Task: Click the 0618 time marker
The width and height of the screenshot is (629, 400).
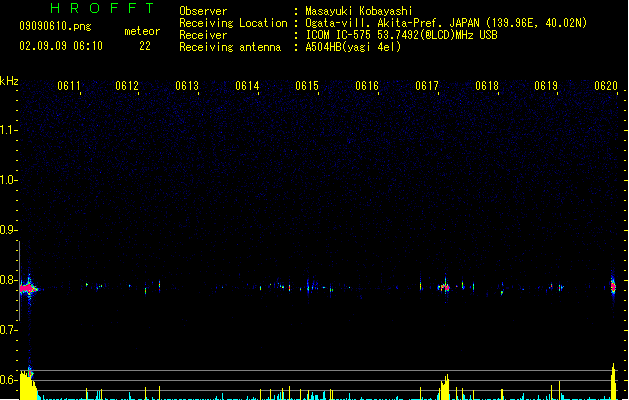Action: click(x=487, y=85)
